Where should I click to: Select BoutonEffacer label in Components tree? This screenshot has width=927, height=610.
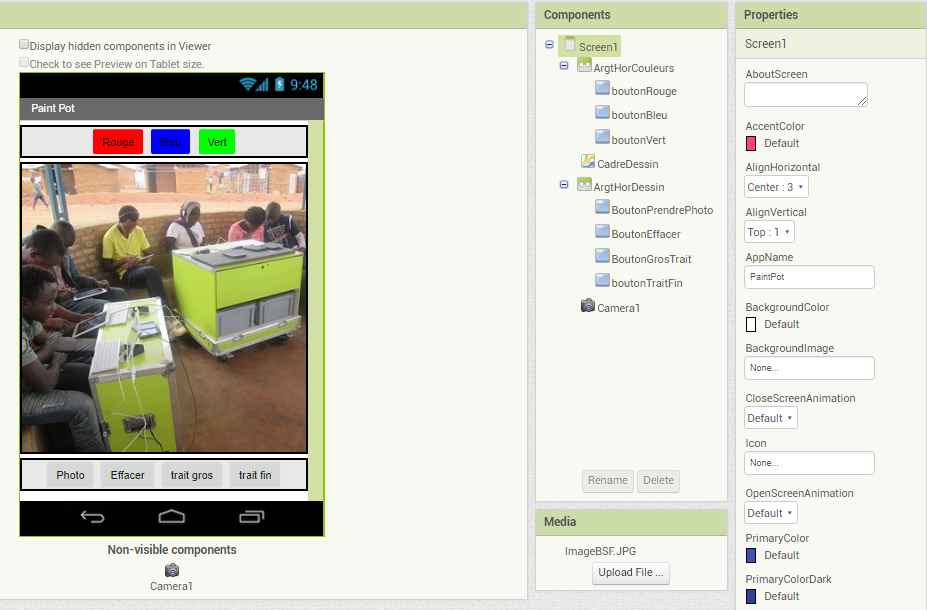click(646, 234)
